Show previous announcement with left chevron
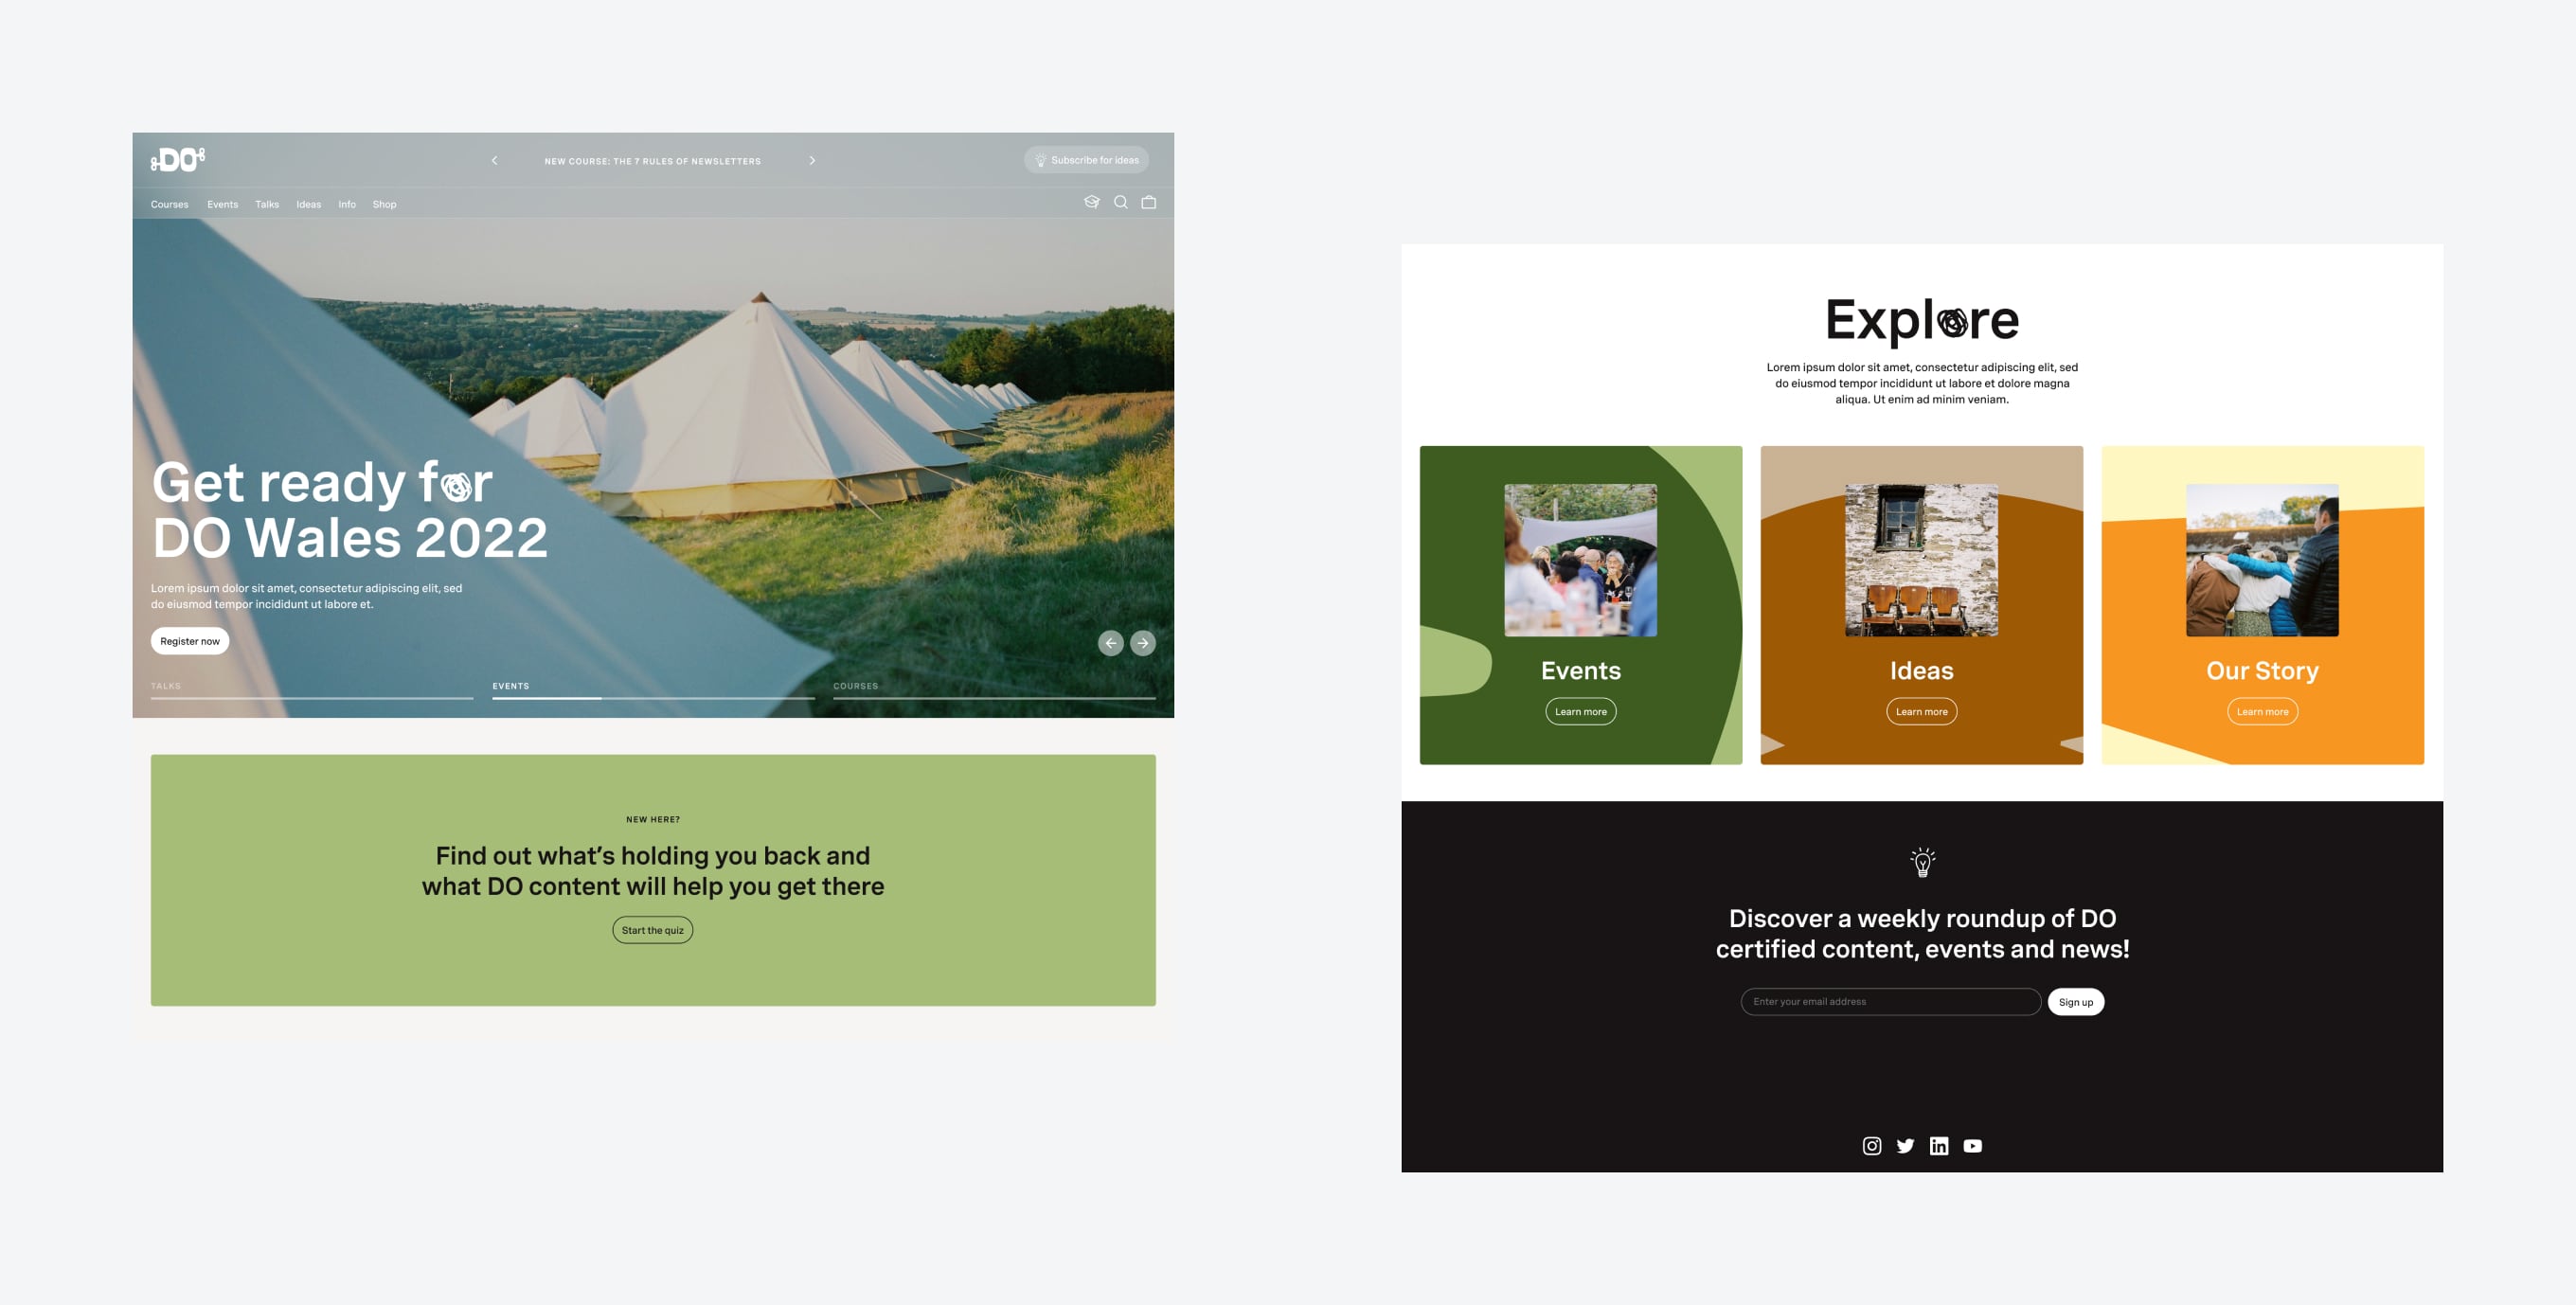 pos(494,160)
